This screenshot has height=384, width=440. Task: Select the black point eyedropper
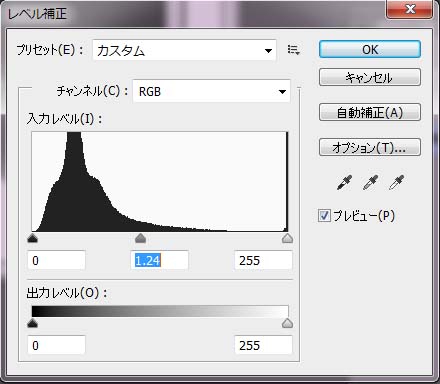click(x=345, y=182)
